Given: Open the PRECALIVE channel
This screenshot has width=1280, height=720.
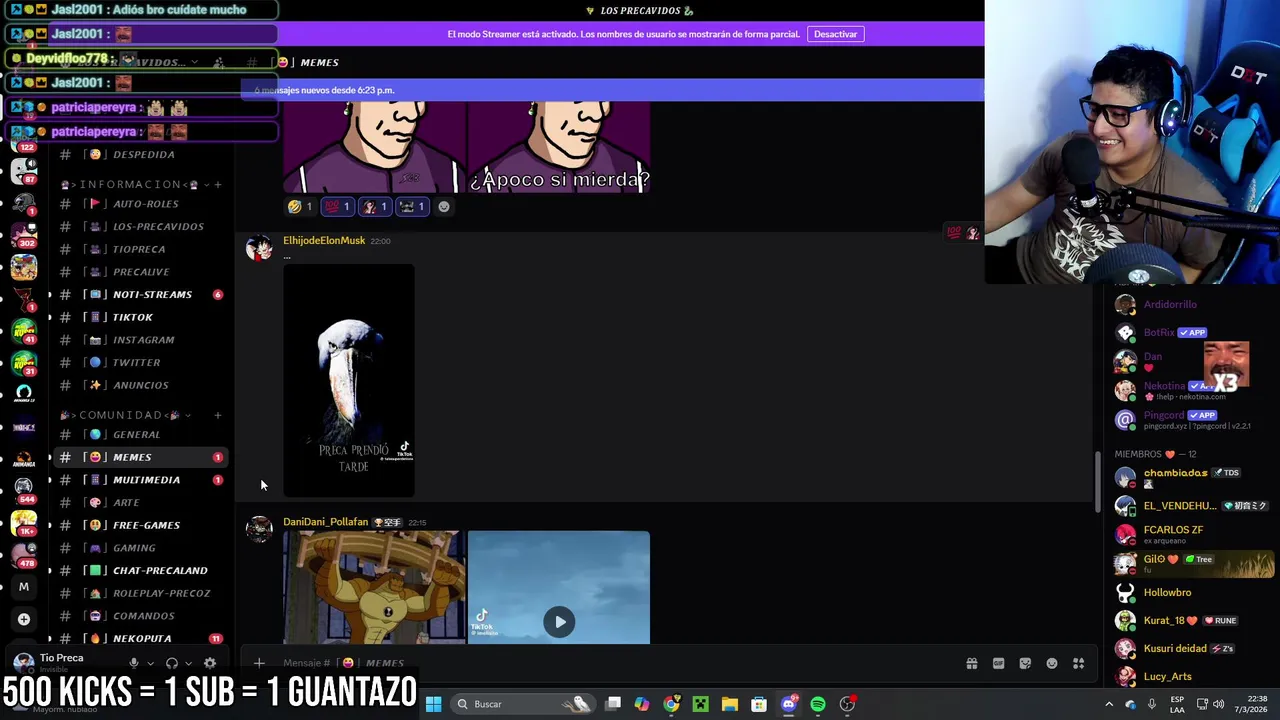Looking at the screenshot, I should (x=141, y=272).
